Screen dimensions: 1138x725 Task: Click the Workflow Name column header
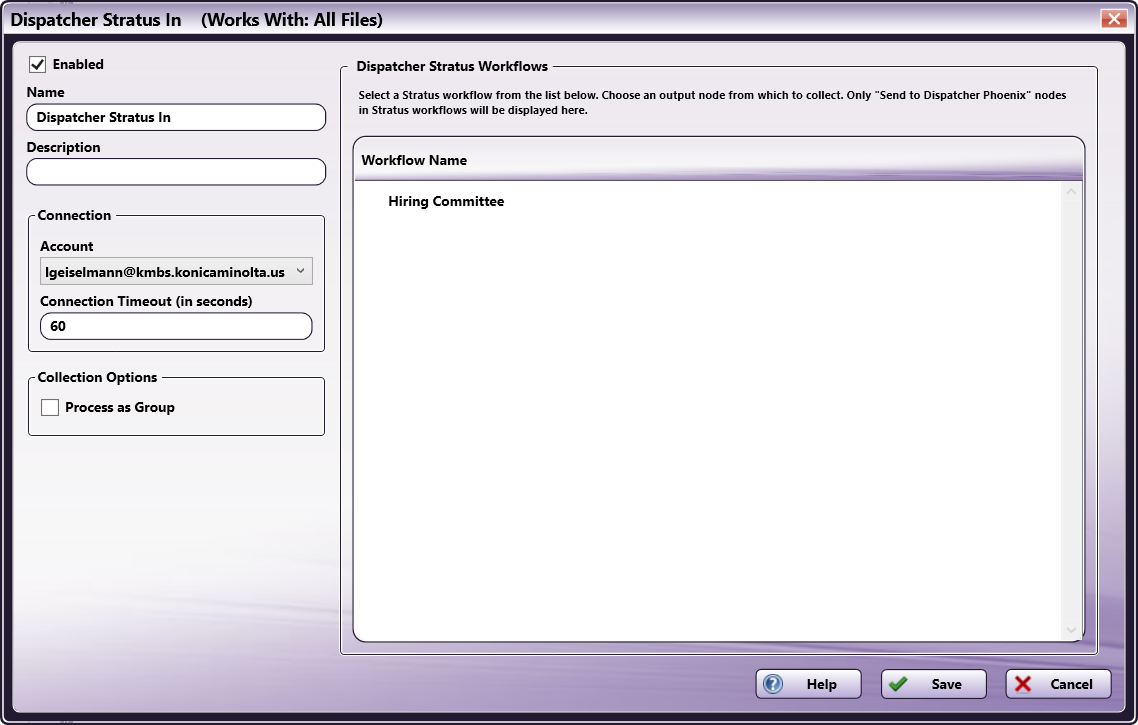click(718, 160)
